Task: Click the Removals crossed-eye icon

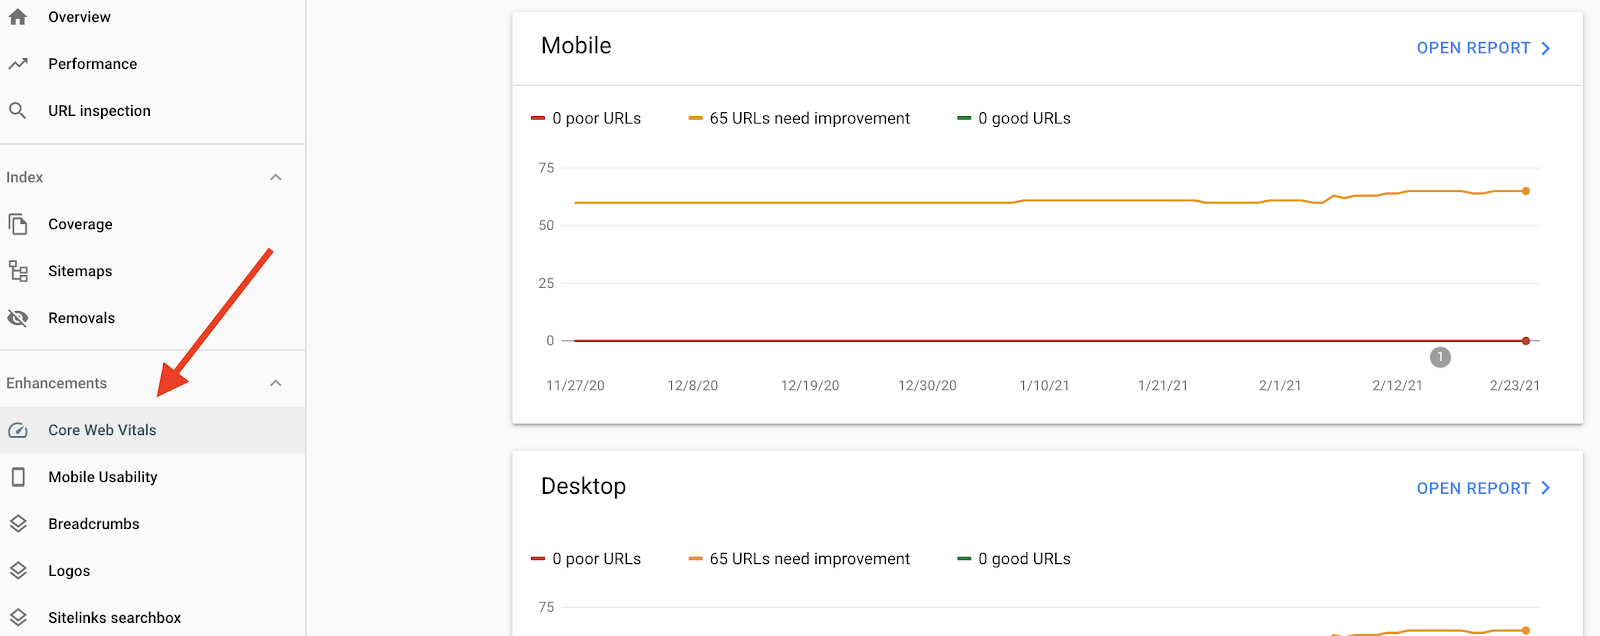Action: pos(18,318)
